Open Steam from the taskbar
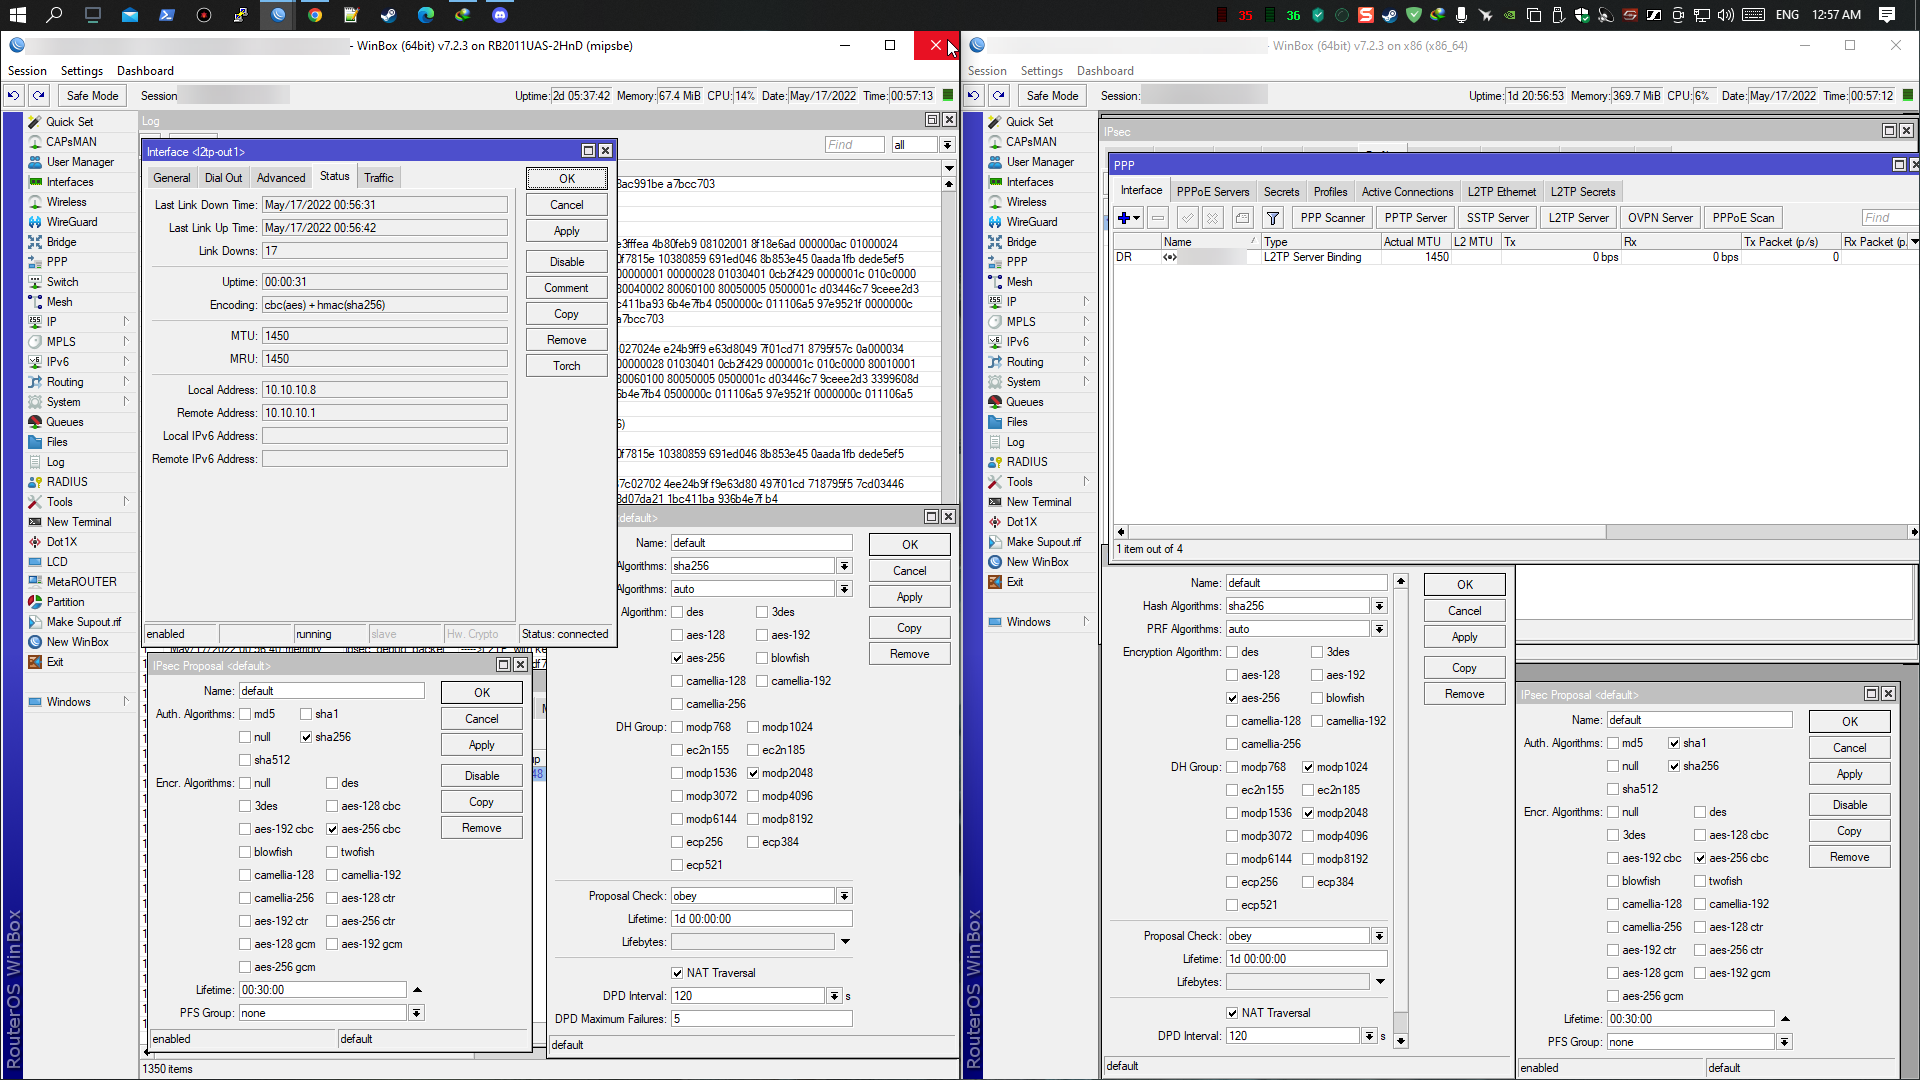1920x1080 pixels. pos(388,14)
